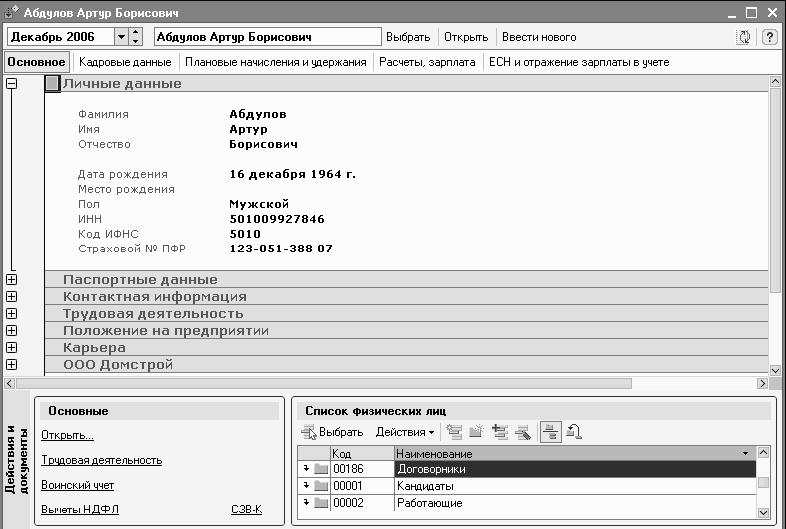This screenshot has height=529, width=786.
Task: Open the СЗВ-К link
Action: (x=247, y=509)
